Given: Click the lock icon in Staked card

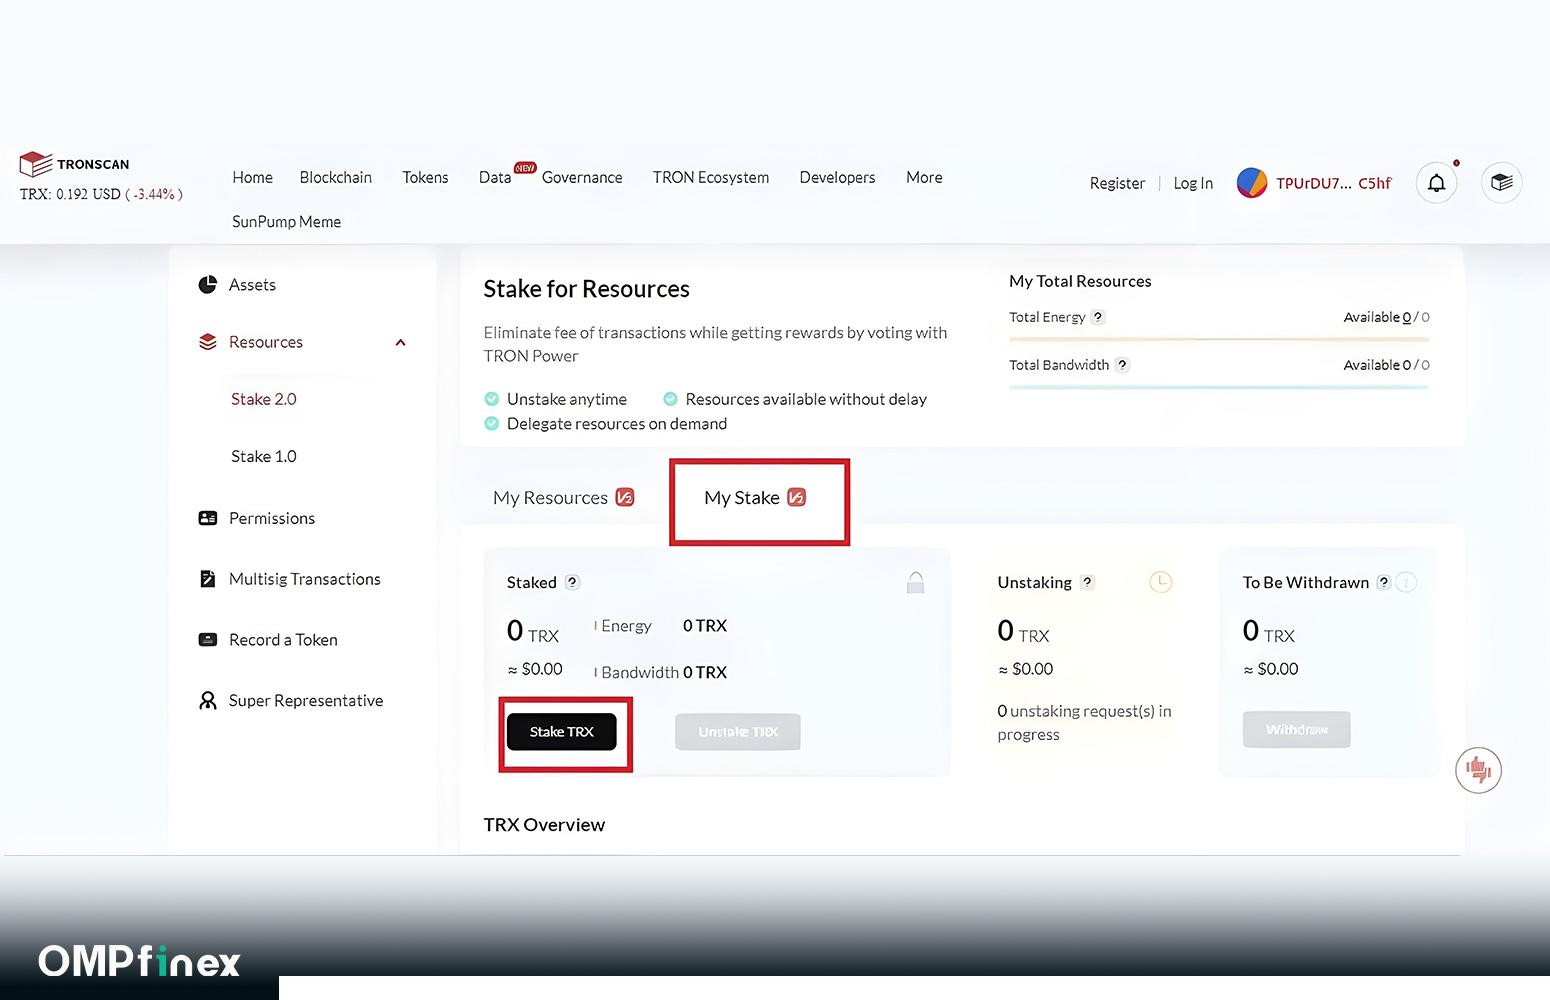Looking at the screenshot, I should coord(915,582).
